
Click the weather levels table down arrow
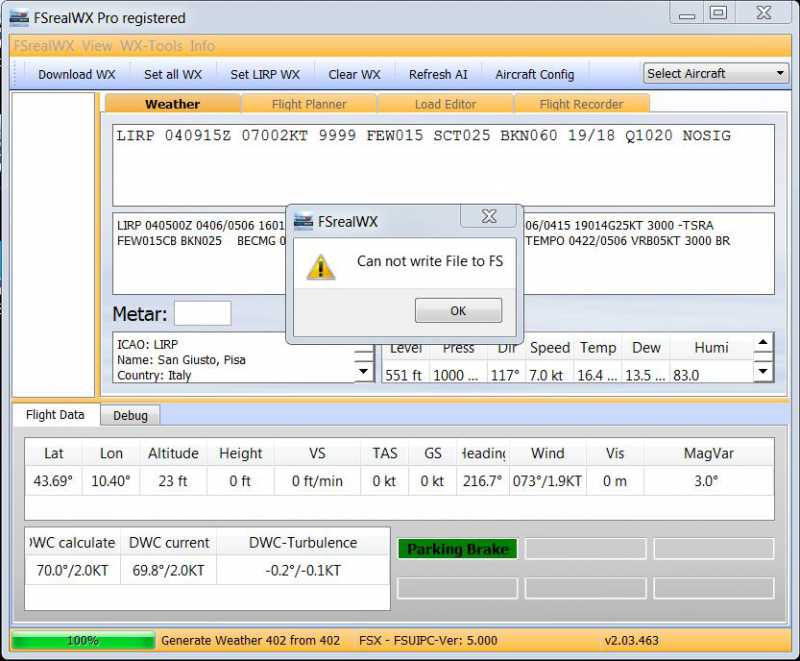click(x=763, y=371)
